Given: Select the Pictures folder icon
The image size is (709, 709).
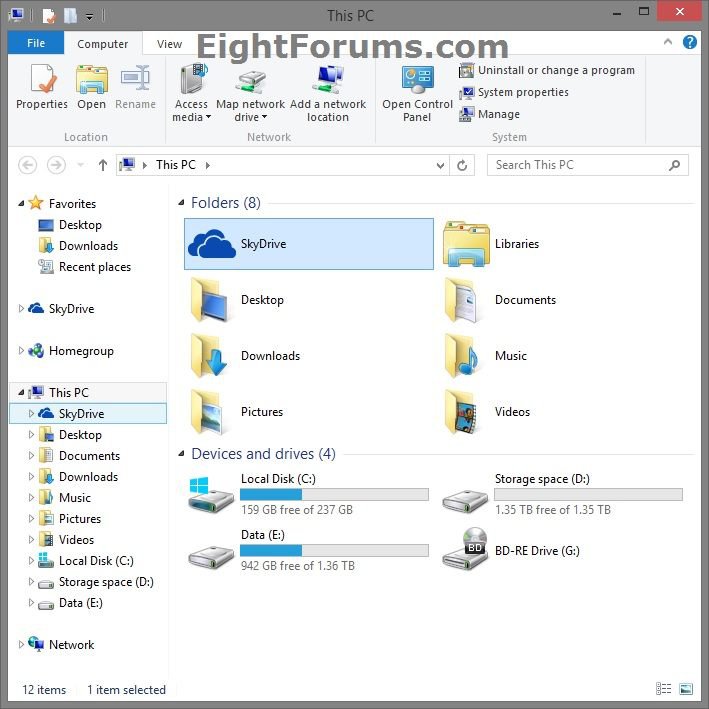Looking at the screenshot, I should [207, 411].
